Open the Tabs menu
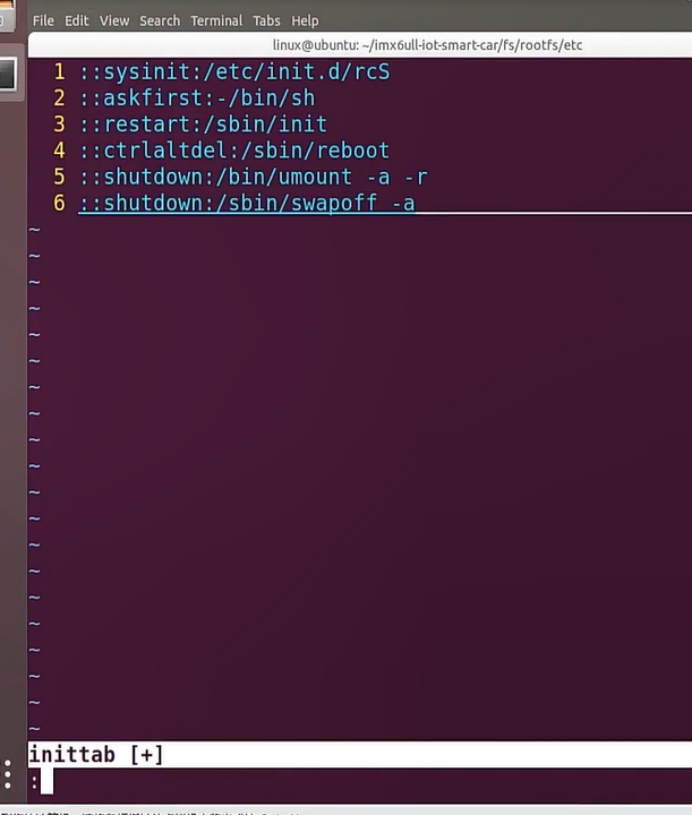 point(265,20)
